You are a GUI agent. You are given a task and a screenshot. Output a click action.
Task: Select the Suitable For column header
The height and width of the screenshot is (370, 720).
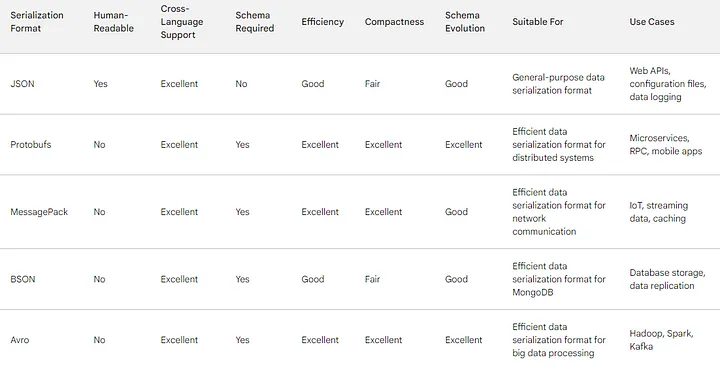(x=538, y=22)
